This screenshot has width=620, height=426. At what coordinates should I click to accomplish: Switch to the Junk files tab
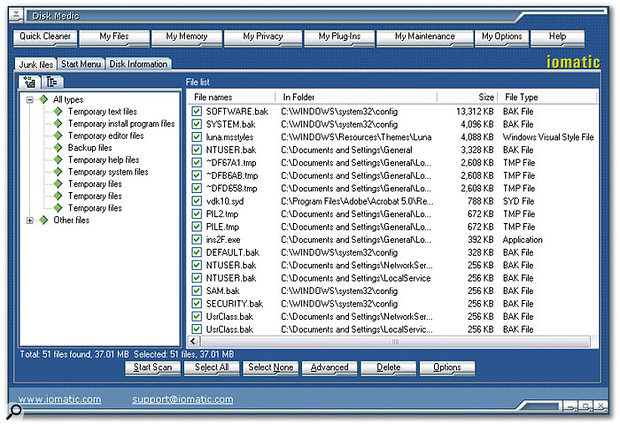pyautogui.click(x=36, y=64)
